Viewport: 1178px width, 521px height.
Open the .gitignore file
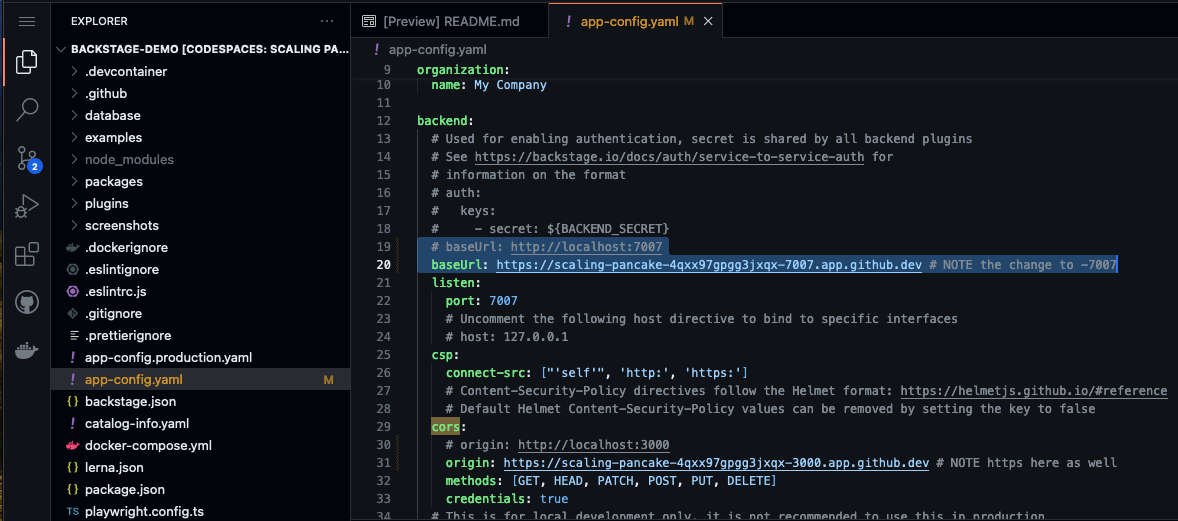click(x=201, y=314)
